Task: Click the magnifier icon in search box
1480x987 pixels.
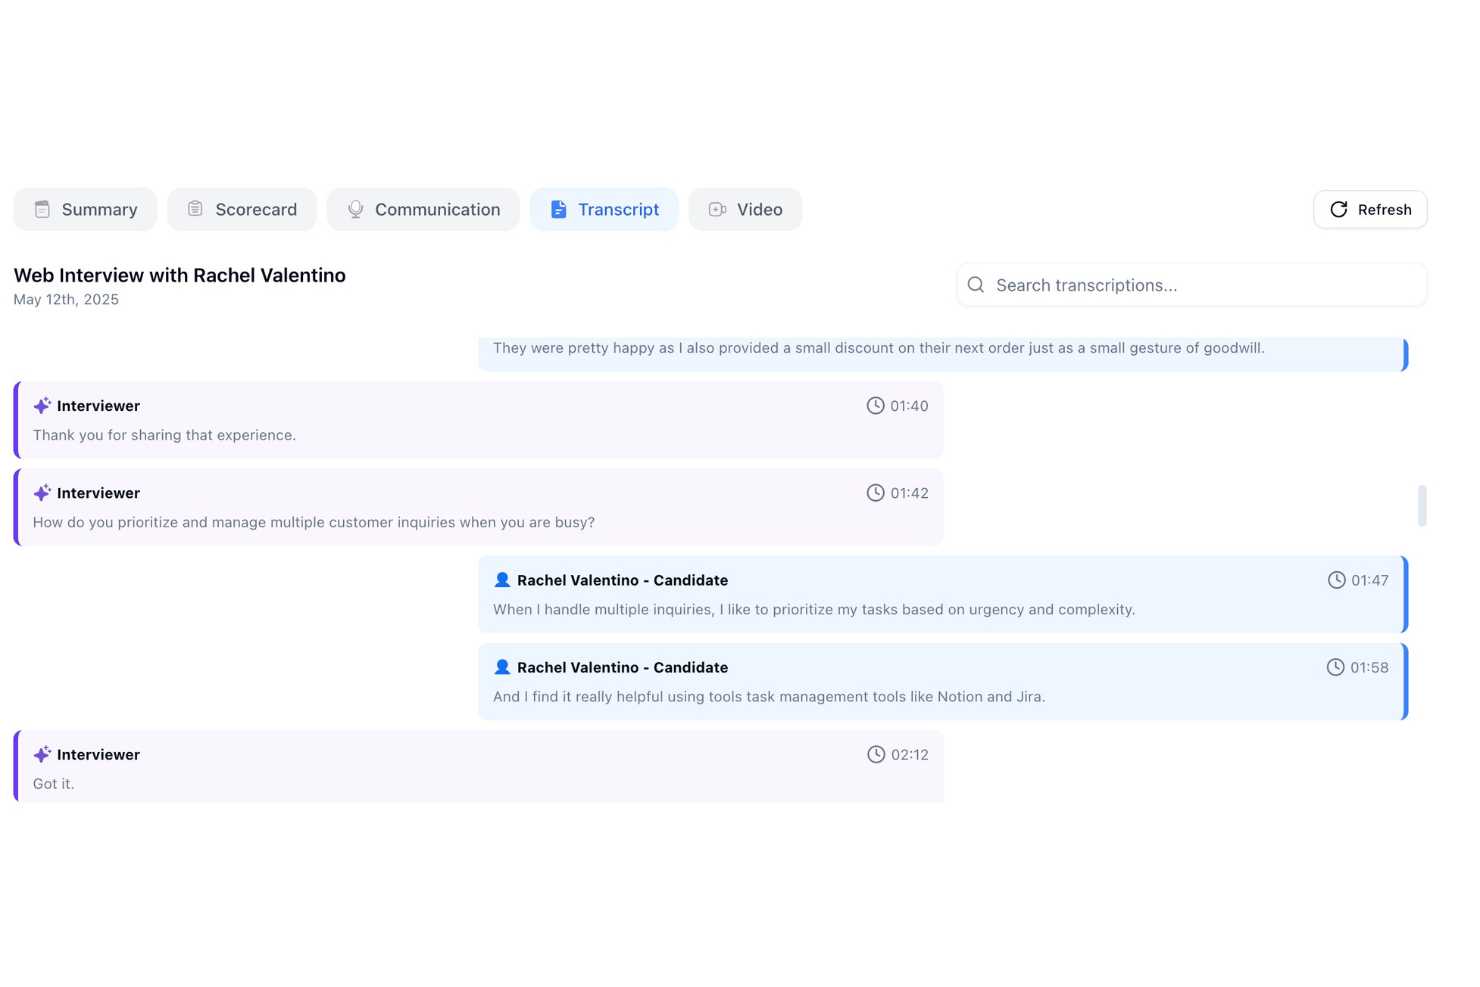Action: [976, 285]
